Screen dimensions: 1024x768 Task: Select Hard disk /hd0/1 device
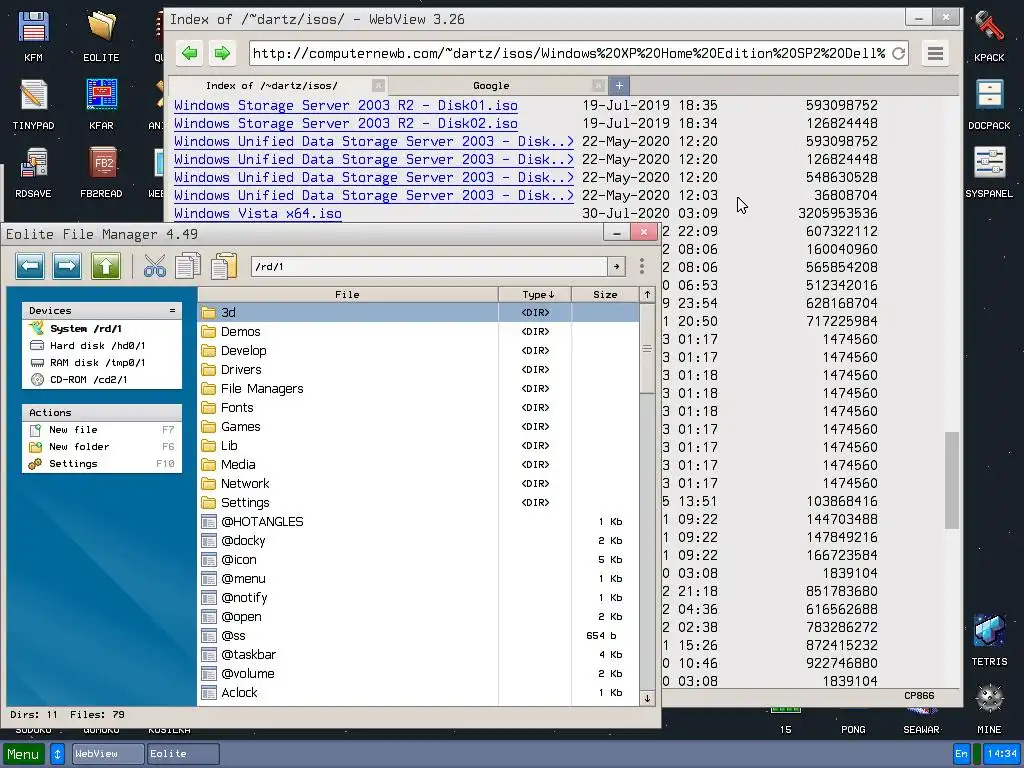102,345
